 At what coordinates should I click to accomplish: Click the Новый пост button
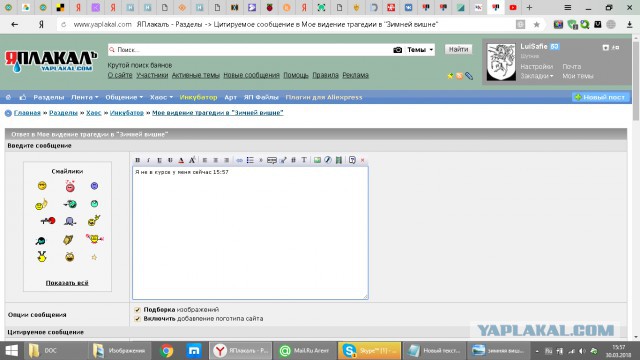coord(601,97)
